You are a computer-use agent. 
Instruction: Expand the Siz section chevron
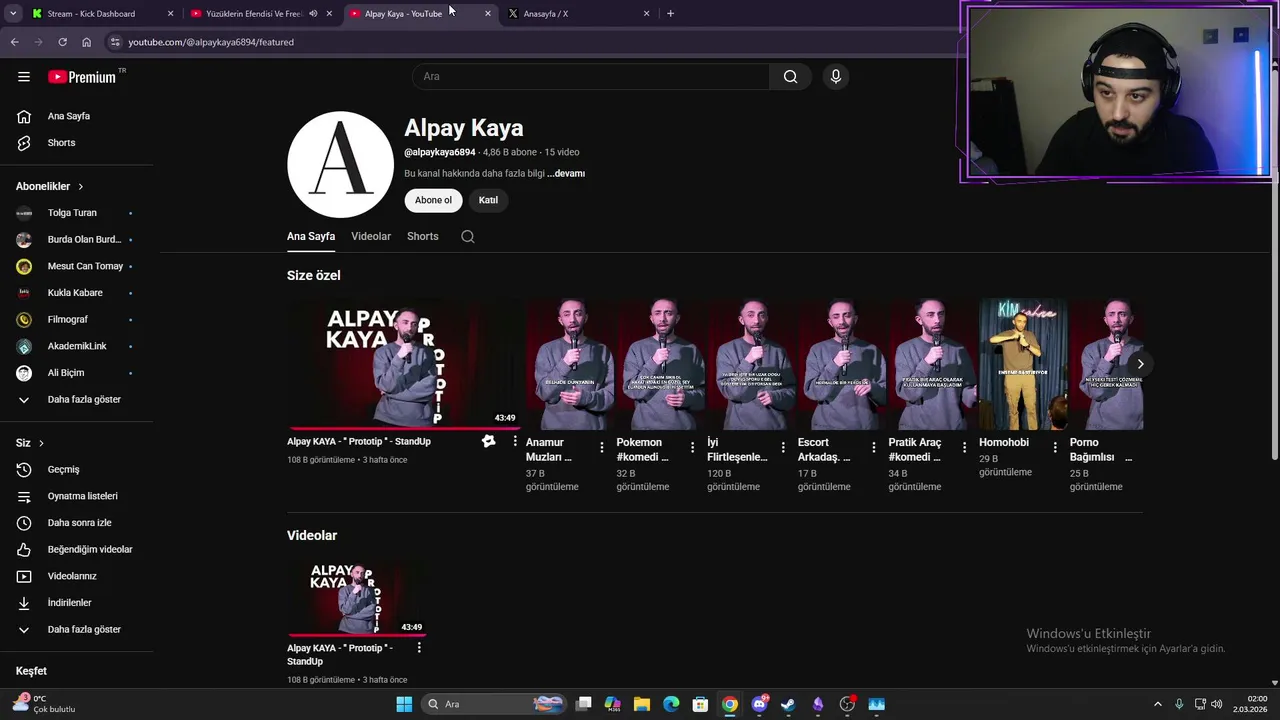pos(41,443)
